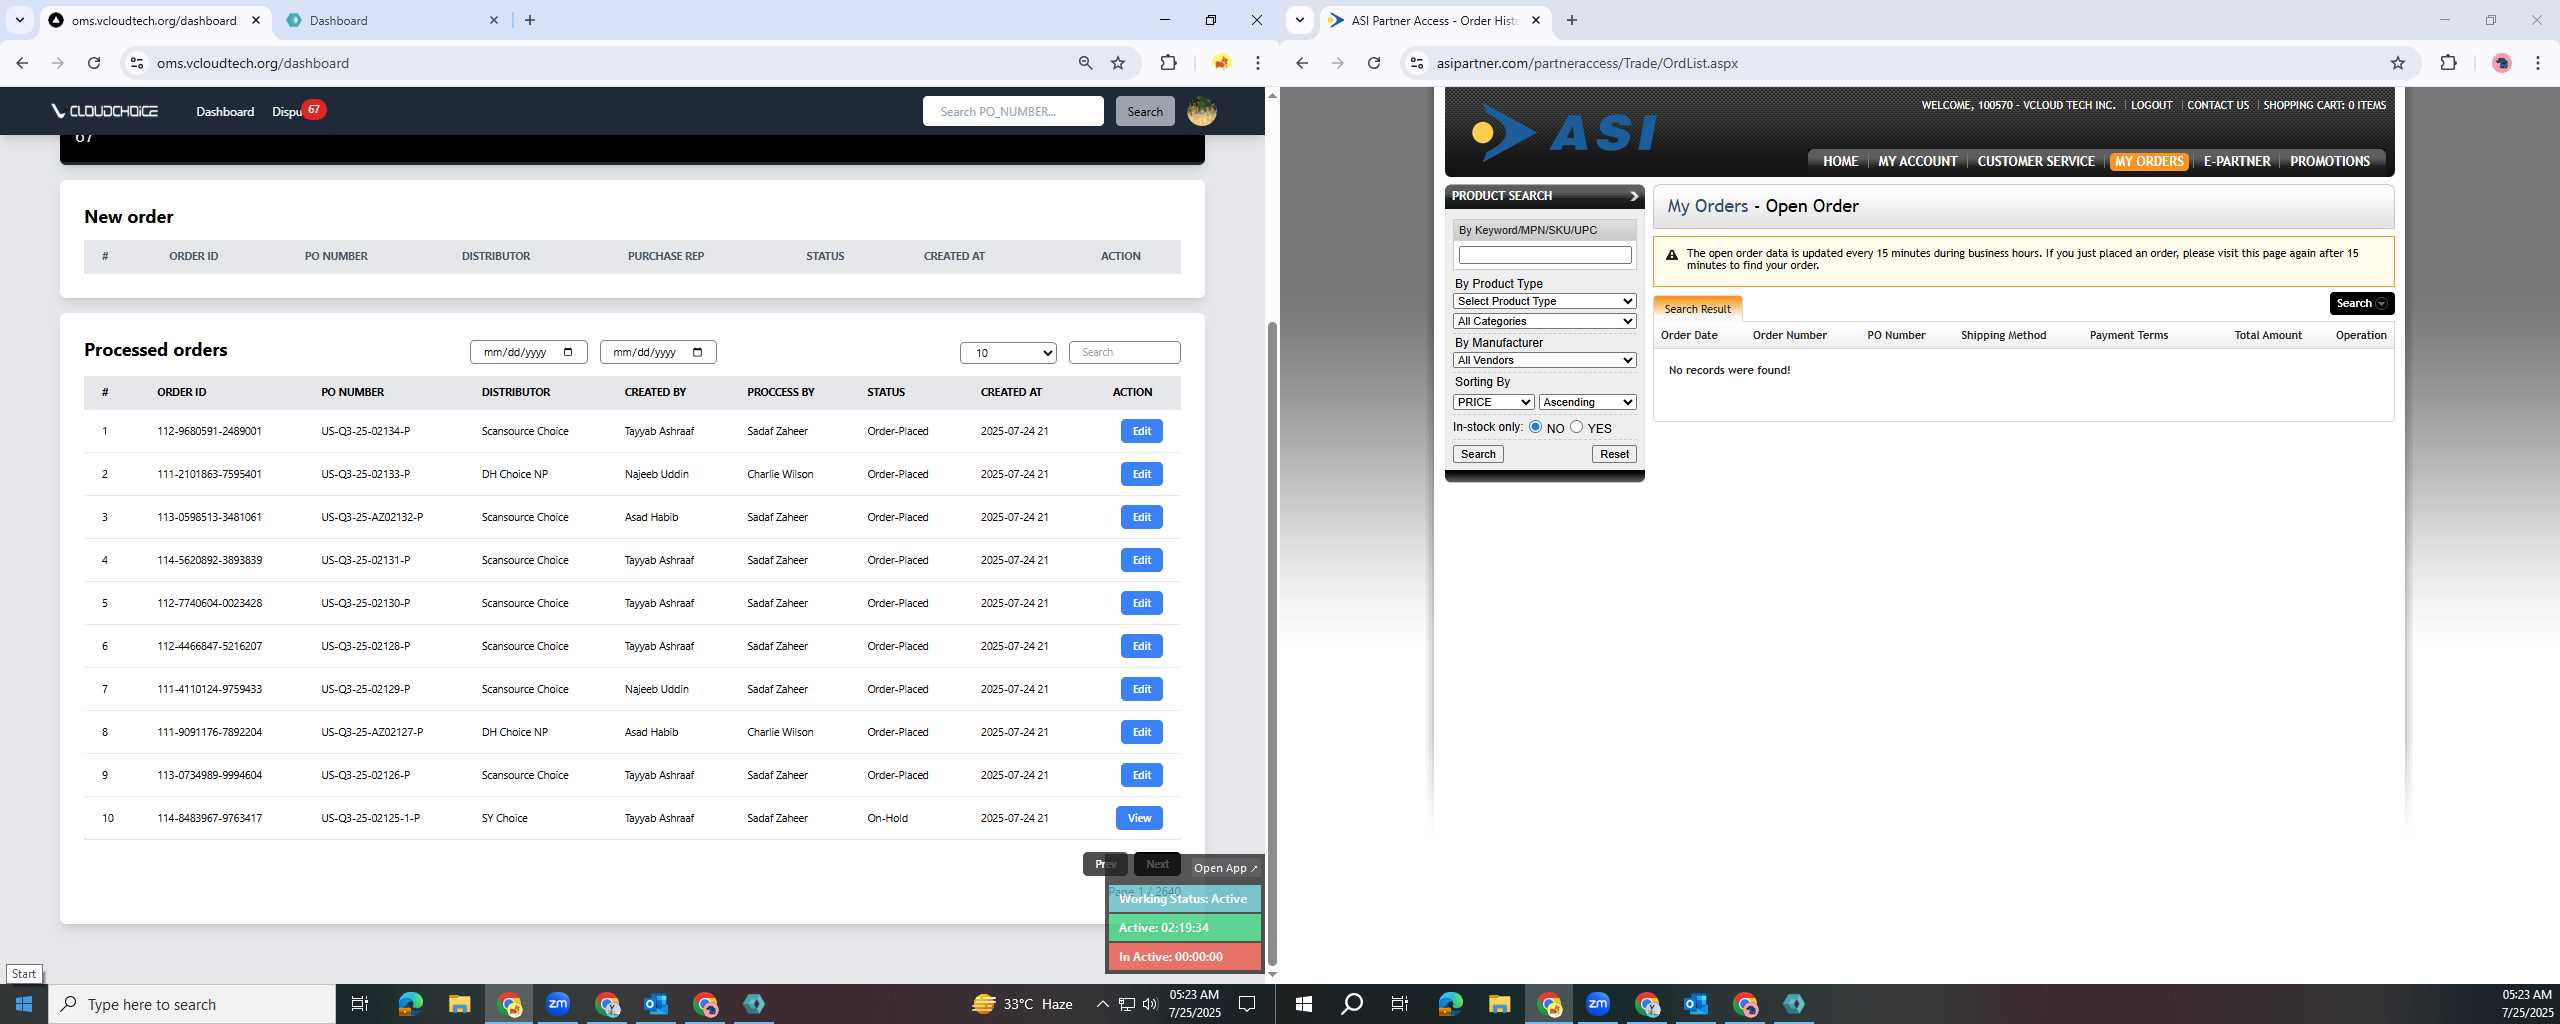Click the search magnifier on right taskbar
Screen dimensions: 2560x1024
coord(1352,1004)
